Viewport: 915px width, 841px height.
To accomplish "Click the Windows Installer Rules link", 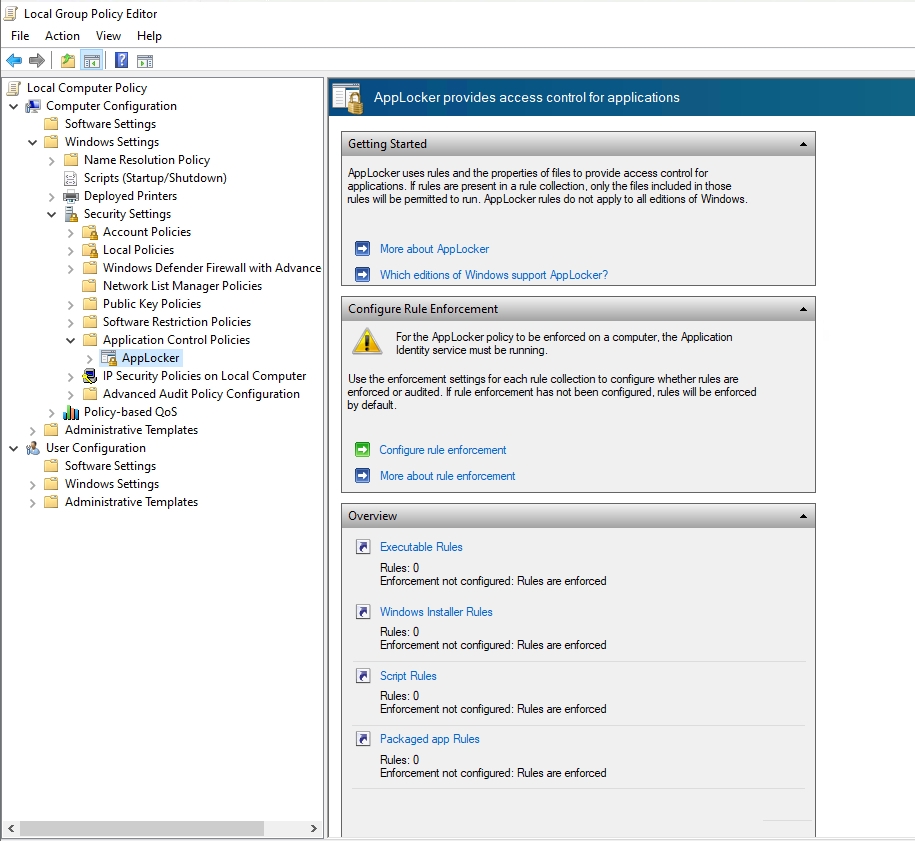I will pos(436,612).
